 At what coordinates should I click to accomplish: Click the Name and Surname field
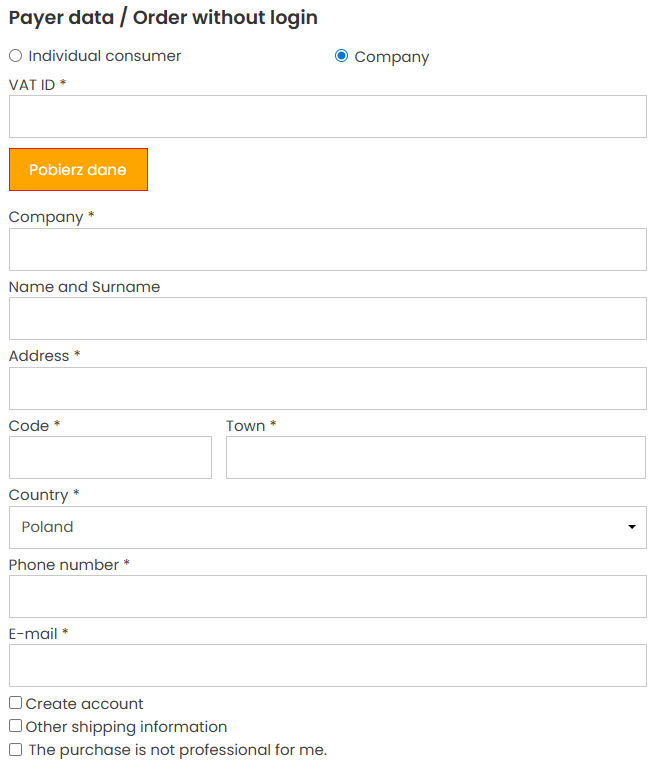coord(328,319)
